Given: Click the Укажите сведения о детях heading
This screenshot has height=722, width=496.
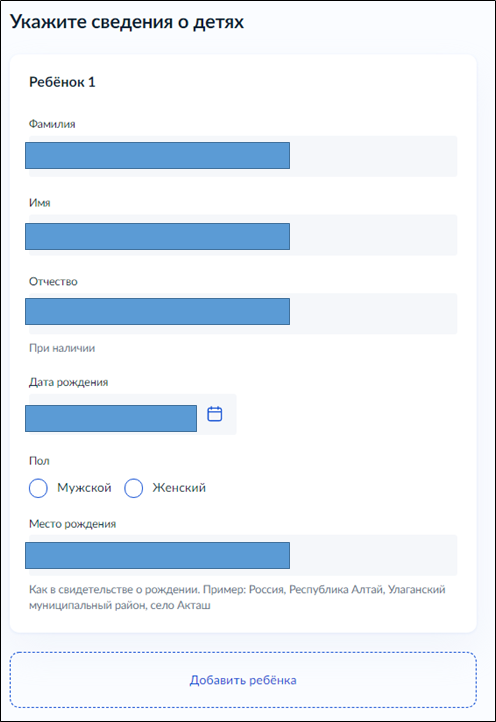Looking at the screenshot, I should (x=127, y=22).
